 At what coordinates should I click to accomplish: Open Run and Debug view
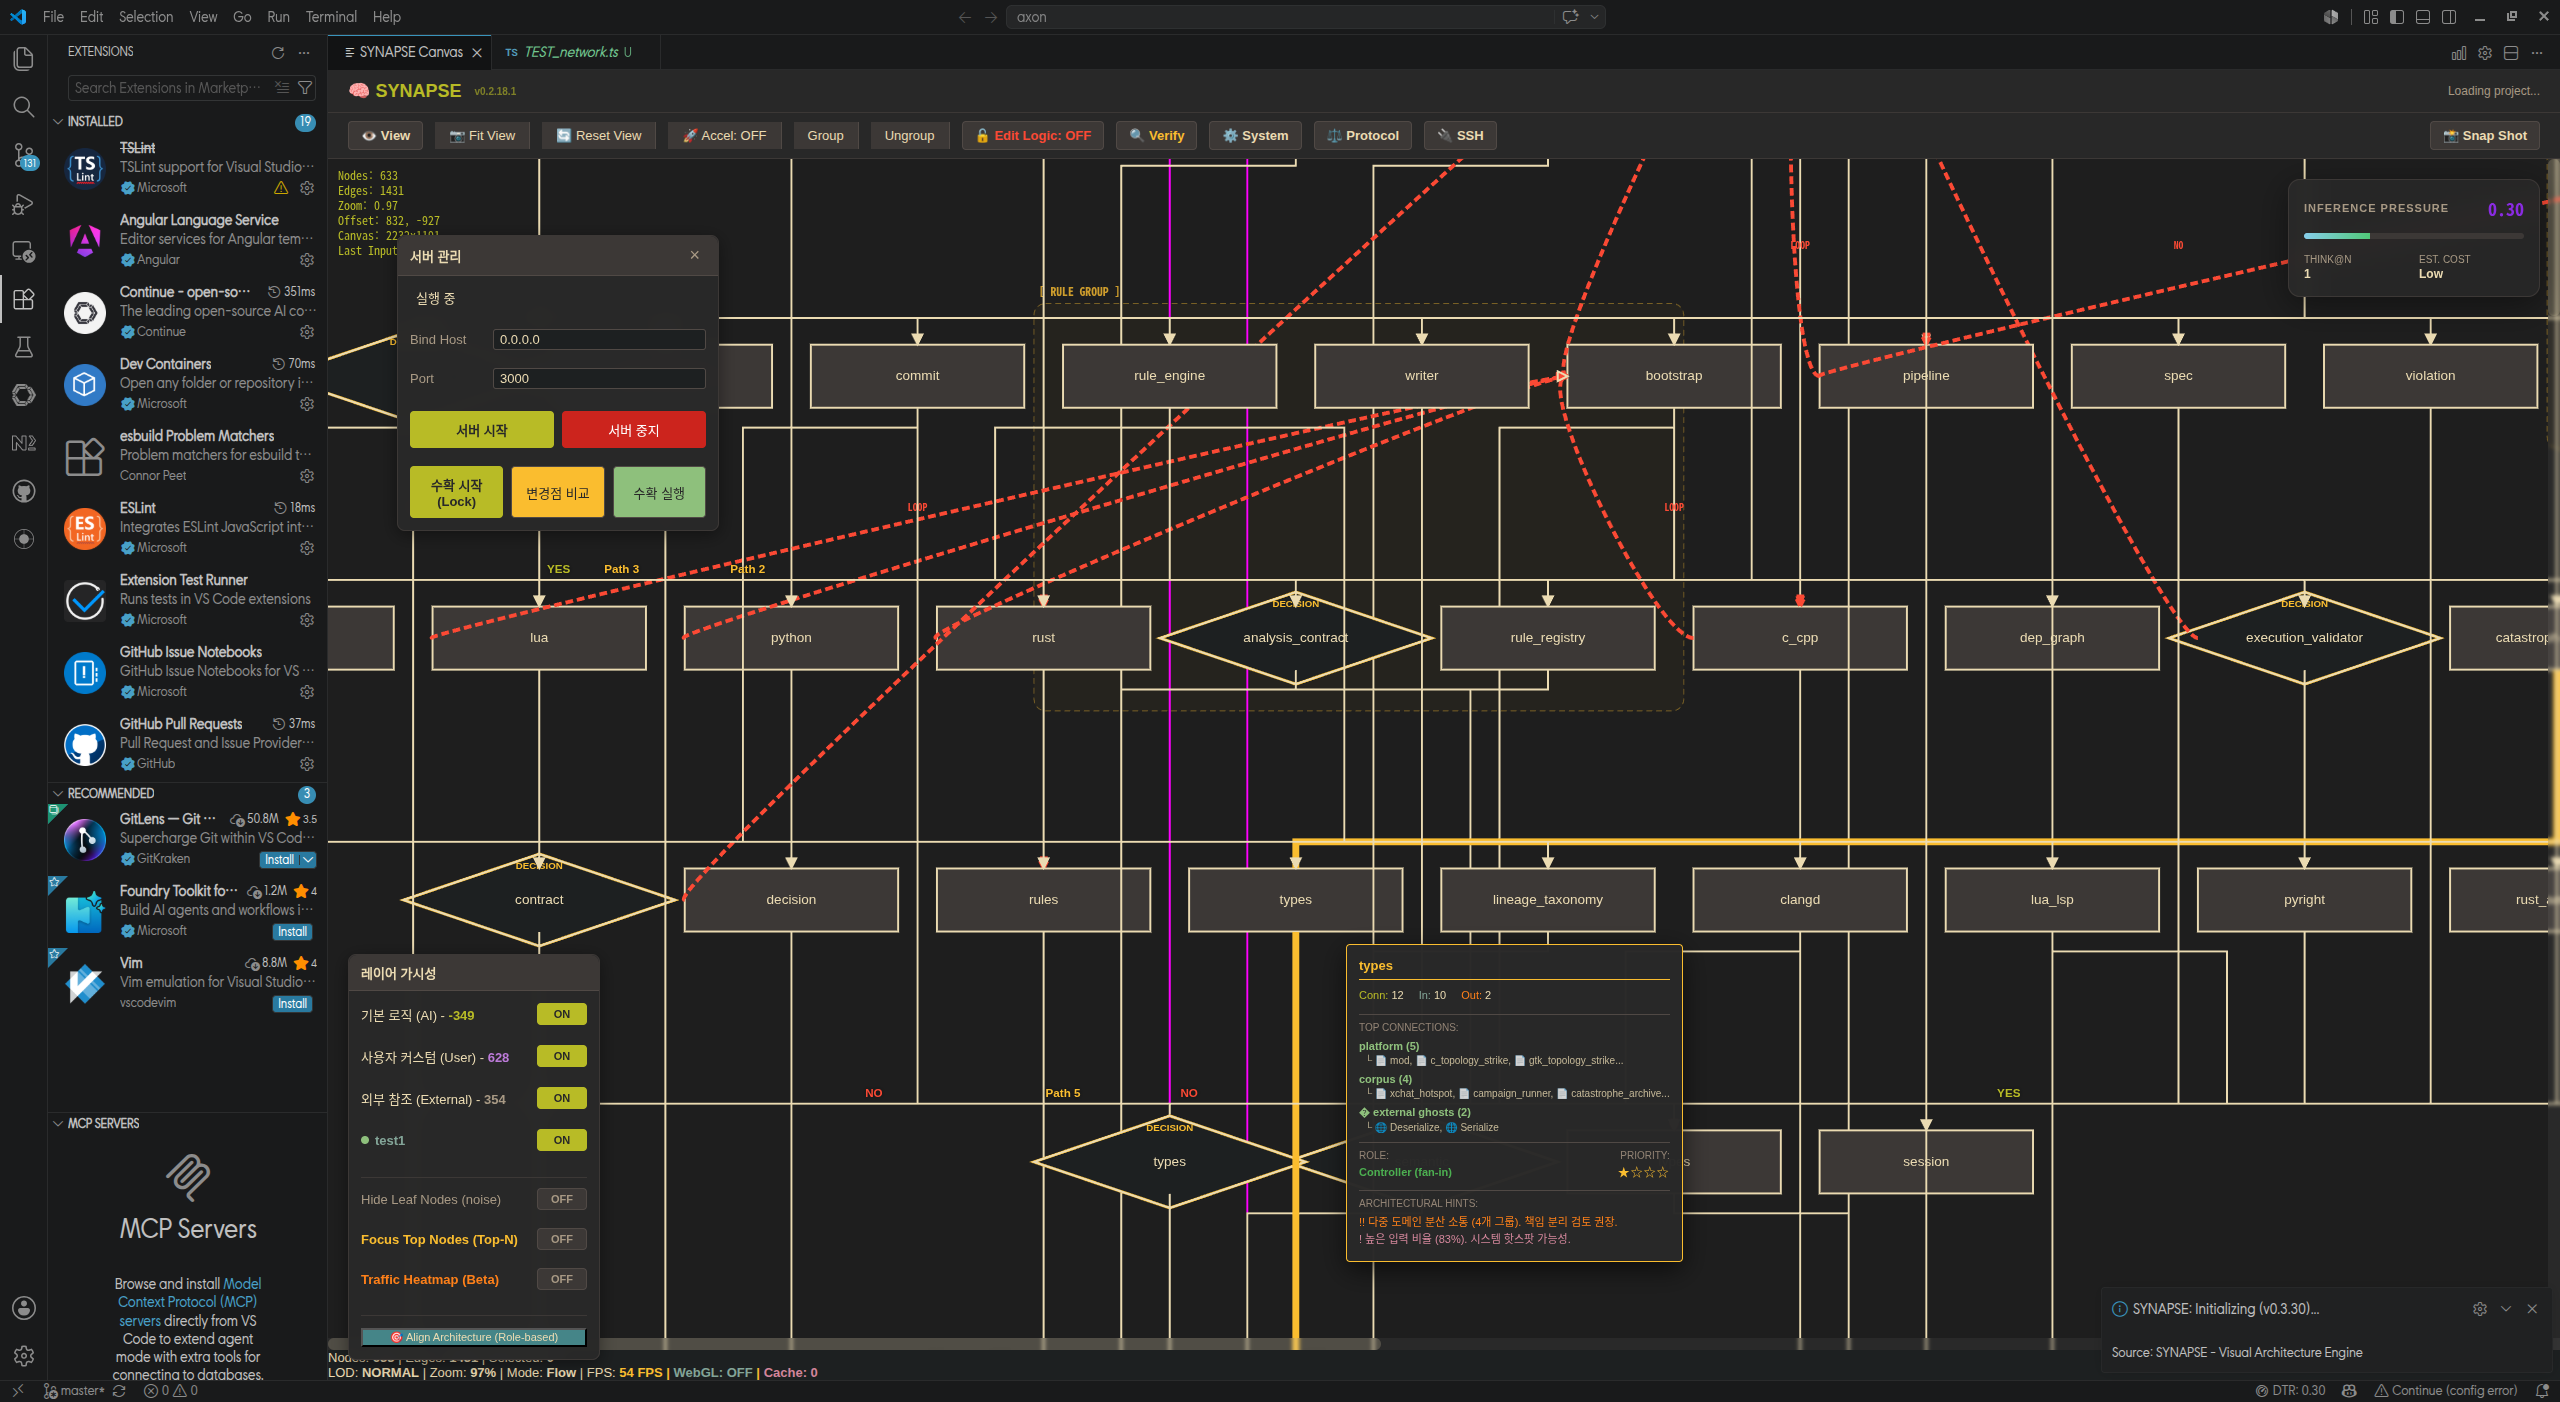pyautogui.click(x=23, y=204)
